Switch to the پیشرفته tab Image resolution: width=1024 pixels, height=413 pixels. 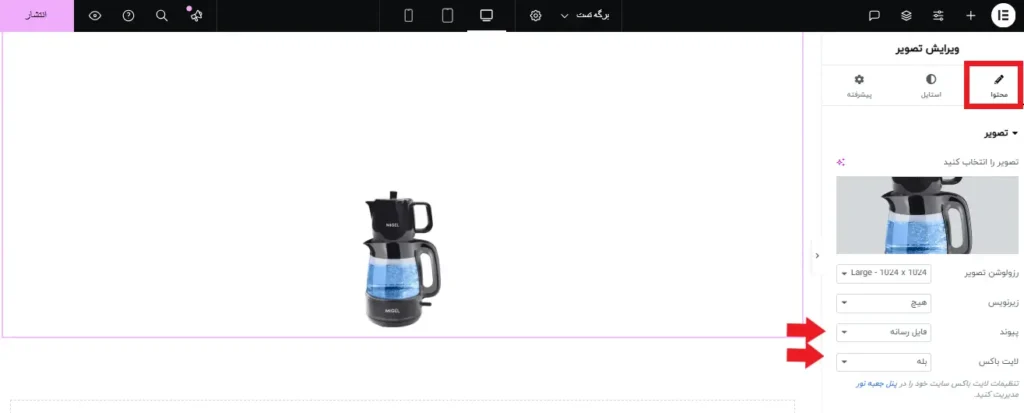coord(859,86)
